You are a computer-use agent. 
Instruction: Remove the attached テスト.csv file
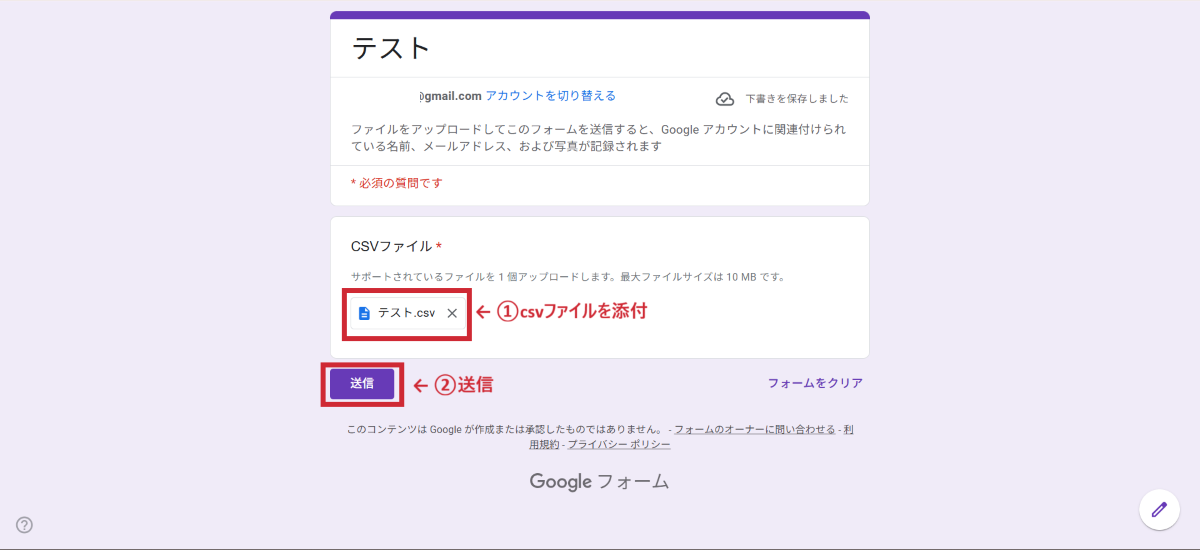click(x=452, y=313)
